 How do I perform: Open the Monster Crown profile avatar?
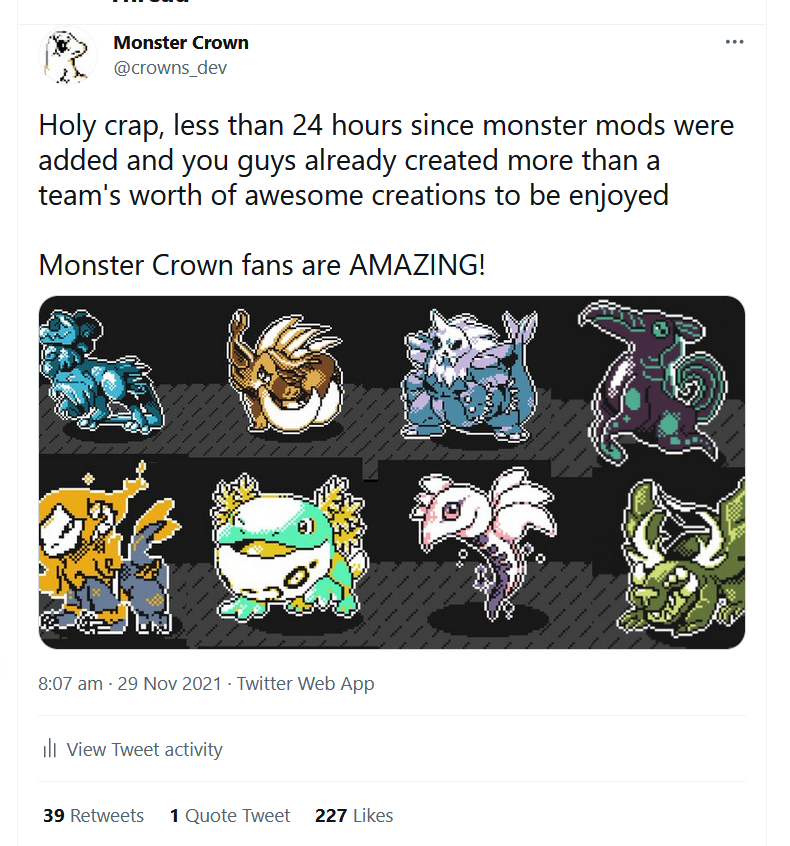(x=67, y=56)
